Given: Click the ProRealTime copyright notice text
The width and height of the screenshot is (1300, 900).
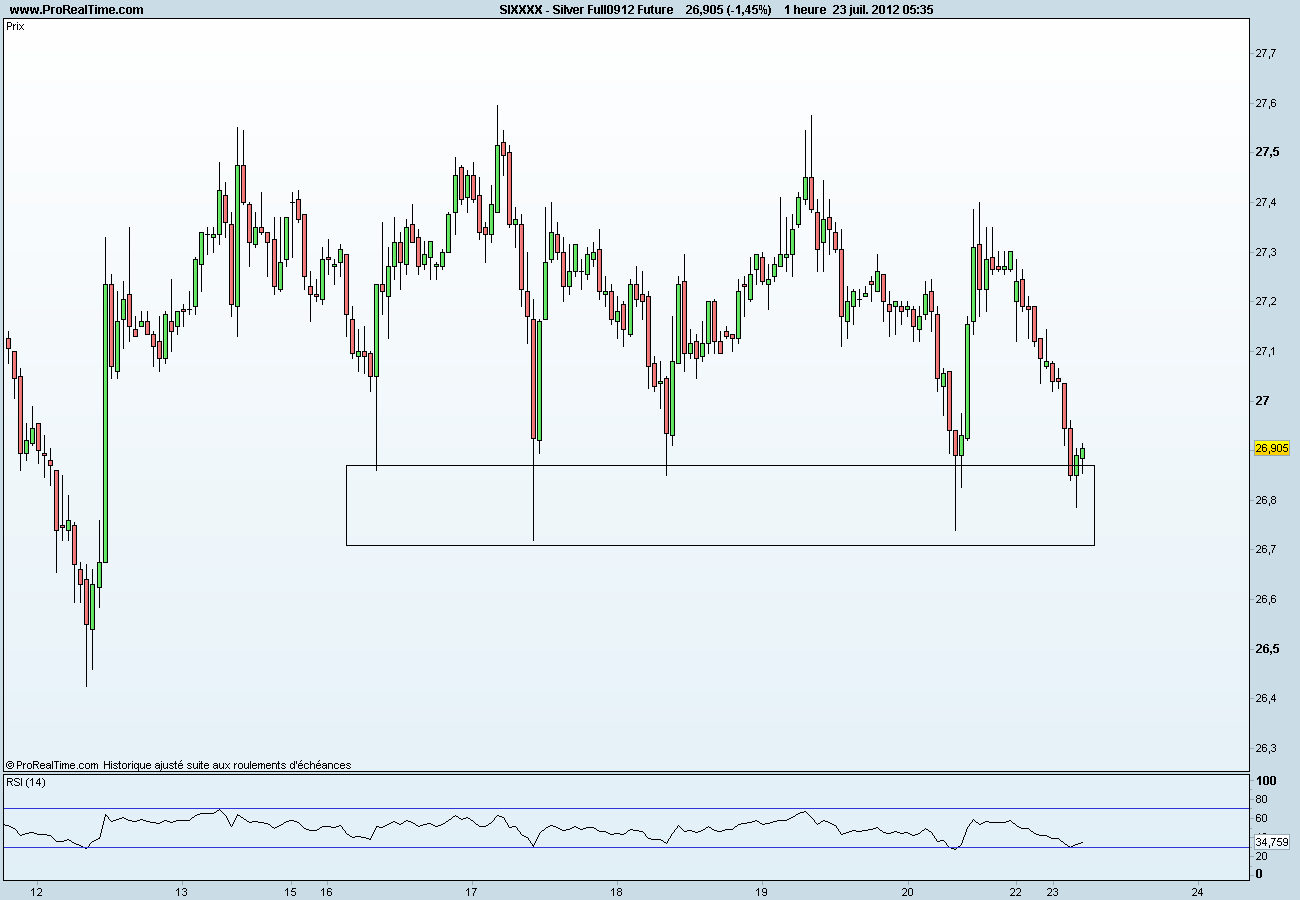Looking at the screenshot, I should tap(178, 765).
